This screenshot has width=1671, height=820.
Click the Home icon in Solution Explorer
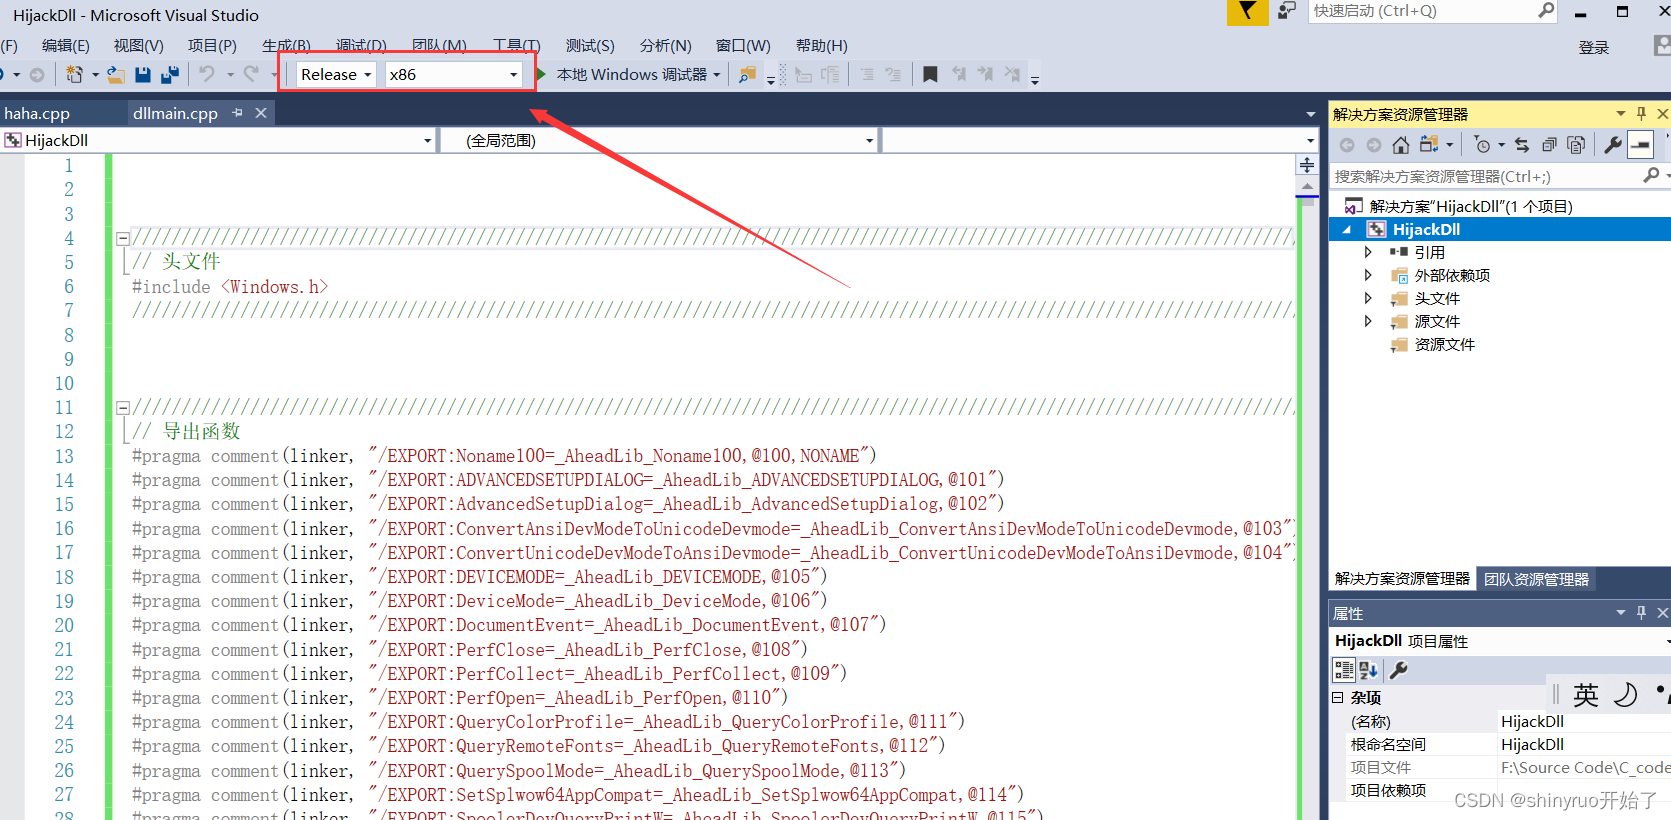(1401, 145)
